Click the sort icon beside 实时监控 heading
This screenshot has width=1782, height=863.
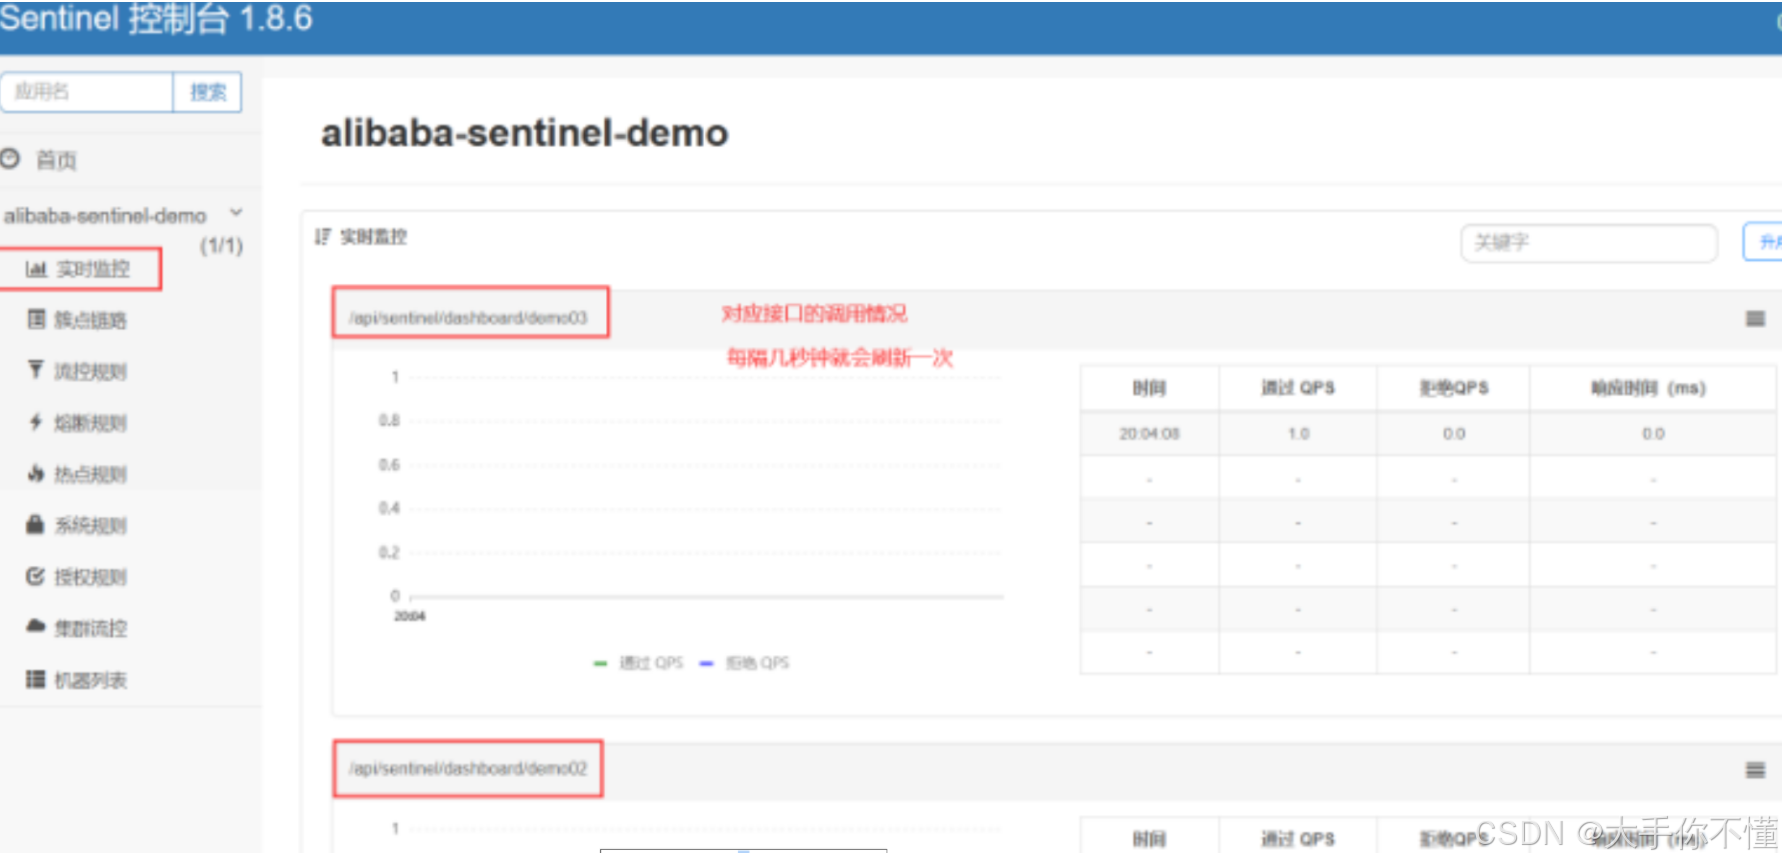[322, 237]
